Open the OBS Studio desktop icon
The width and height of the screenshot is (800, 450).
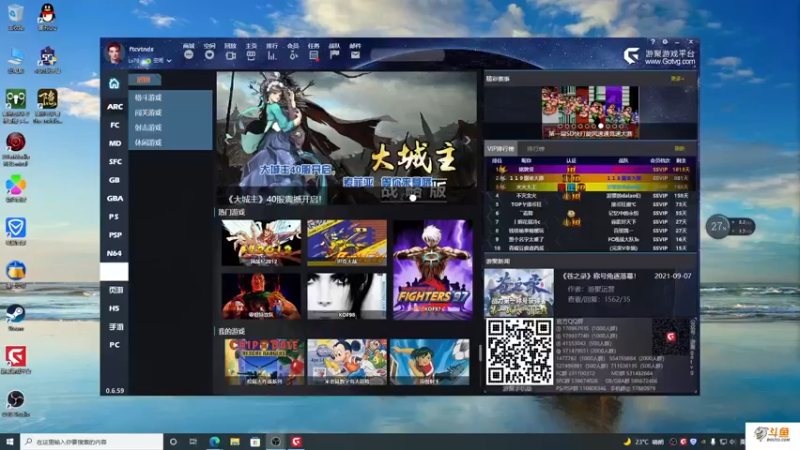pyautogui.click(x=16, y=404)
